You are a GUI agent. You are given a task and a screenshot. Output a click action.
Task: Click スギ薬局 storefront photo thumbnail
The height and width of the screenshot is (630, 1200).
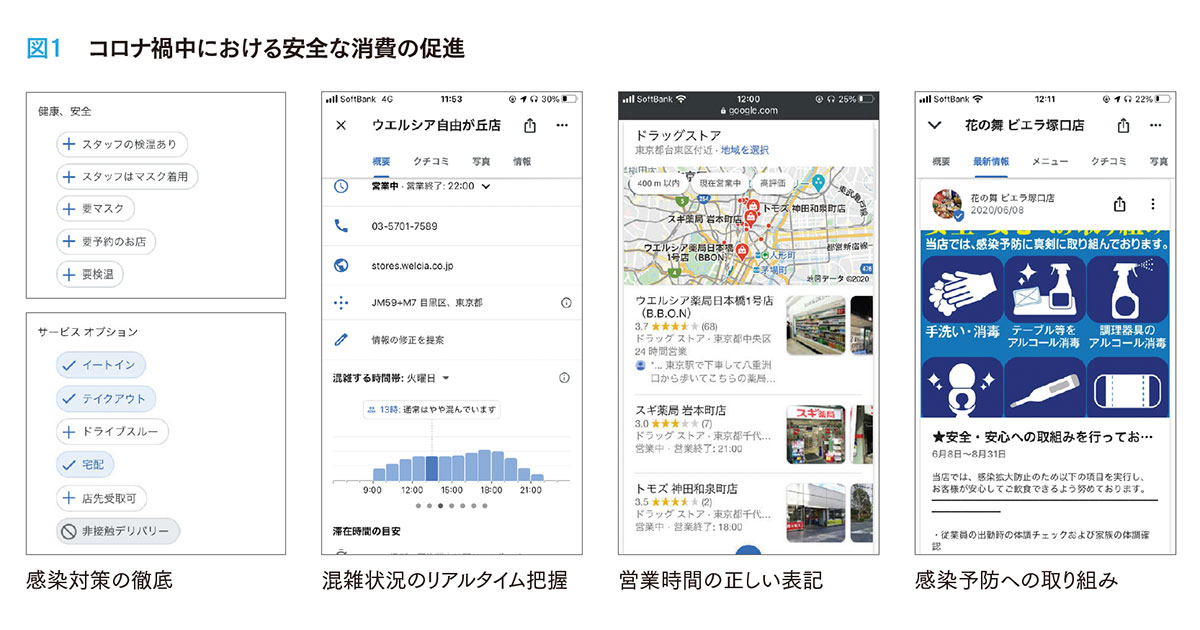814,432
